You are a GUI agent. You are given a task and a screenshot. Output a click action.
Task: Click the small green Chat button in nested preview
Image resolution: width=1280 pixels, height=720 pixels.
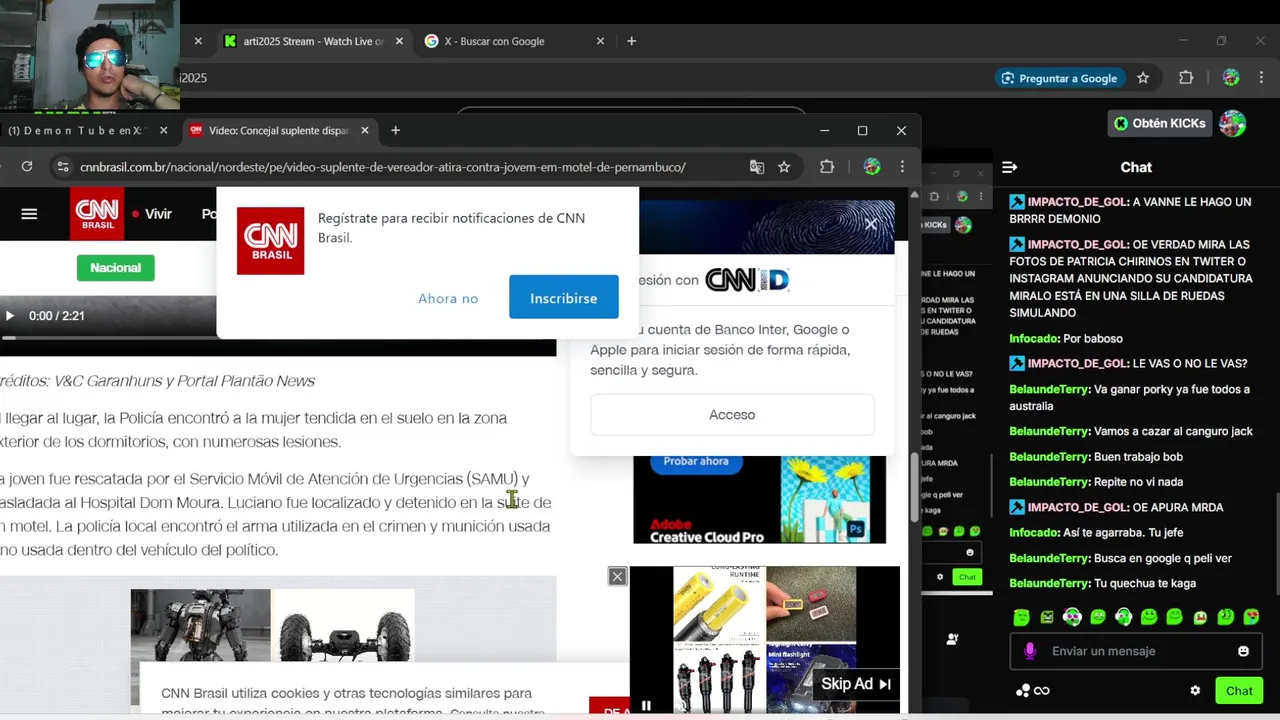pyautogui.click(x=966, y=577)
